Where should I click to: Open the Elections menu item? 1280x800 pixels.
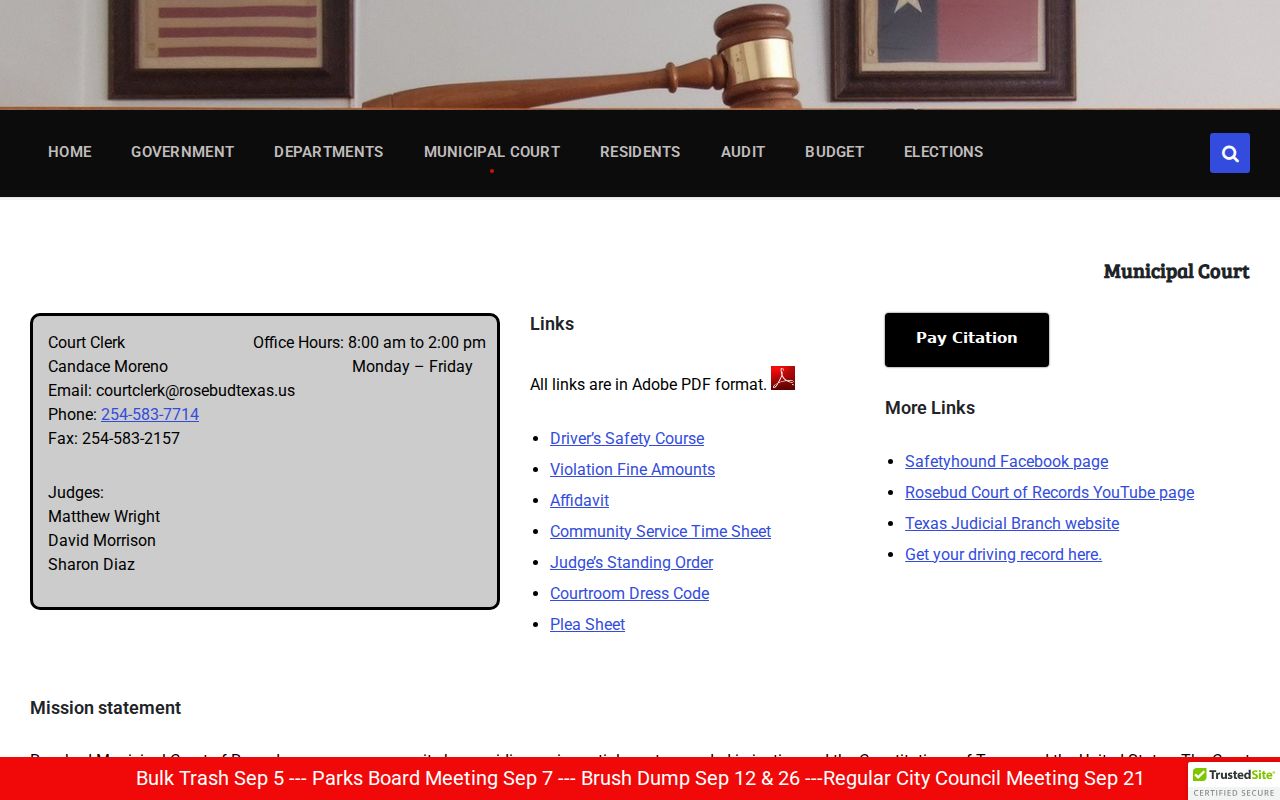point(943,152)
